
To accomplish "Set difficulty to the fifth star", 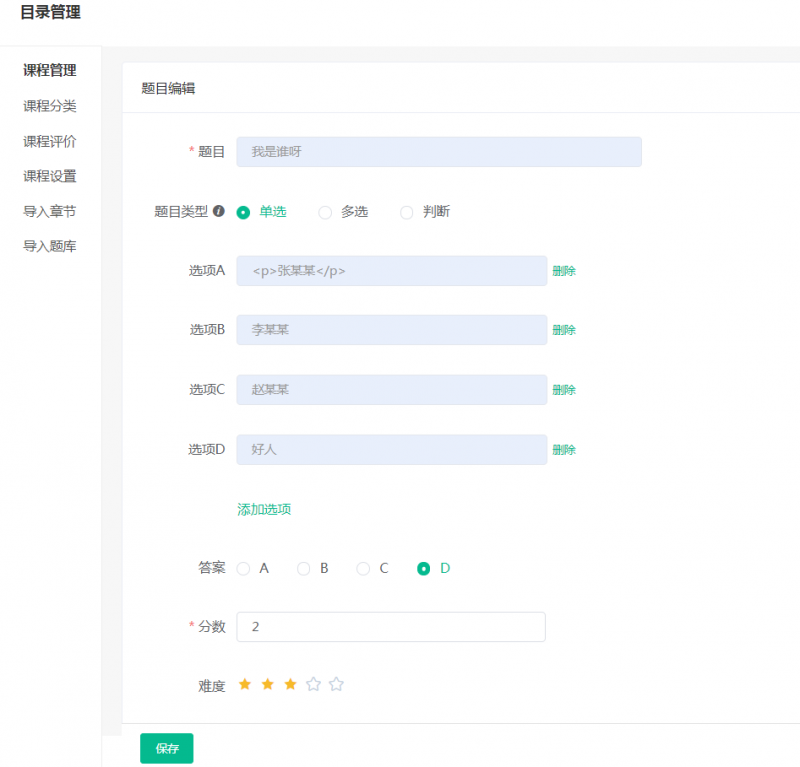I will [x=337, y=684].
